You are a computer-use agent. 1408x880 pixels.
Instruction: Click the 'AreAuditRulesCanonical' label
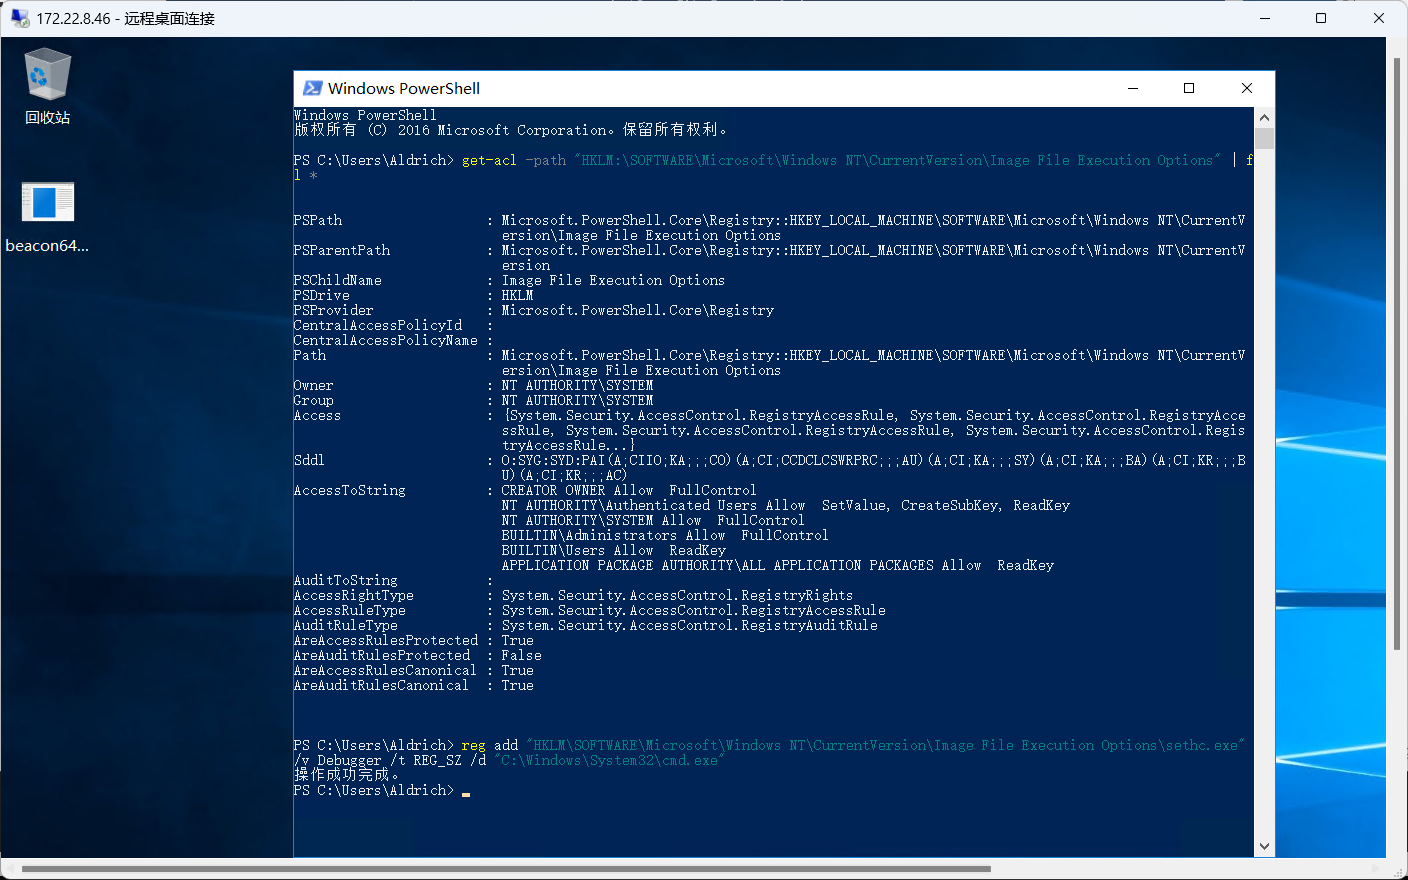coord(381,685)
